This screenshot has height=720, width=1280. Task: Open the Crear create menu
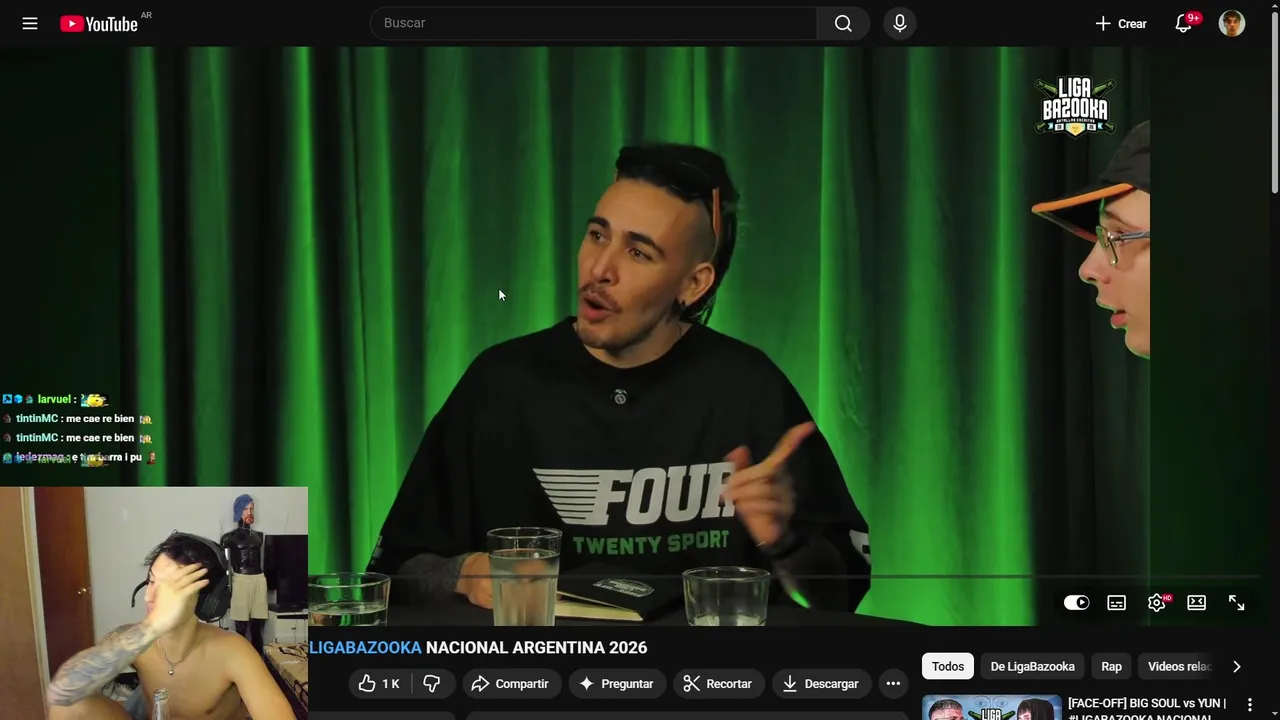point(1121,23)
